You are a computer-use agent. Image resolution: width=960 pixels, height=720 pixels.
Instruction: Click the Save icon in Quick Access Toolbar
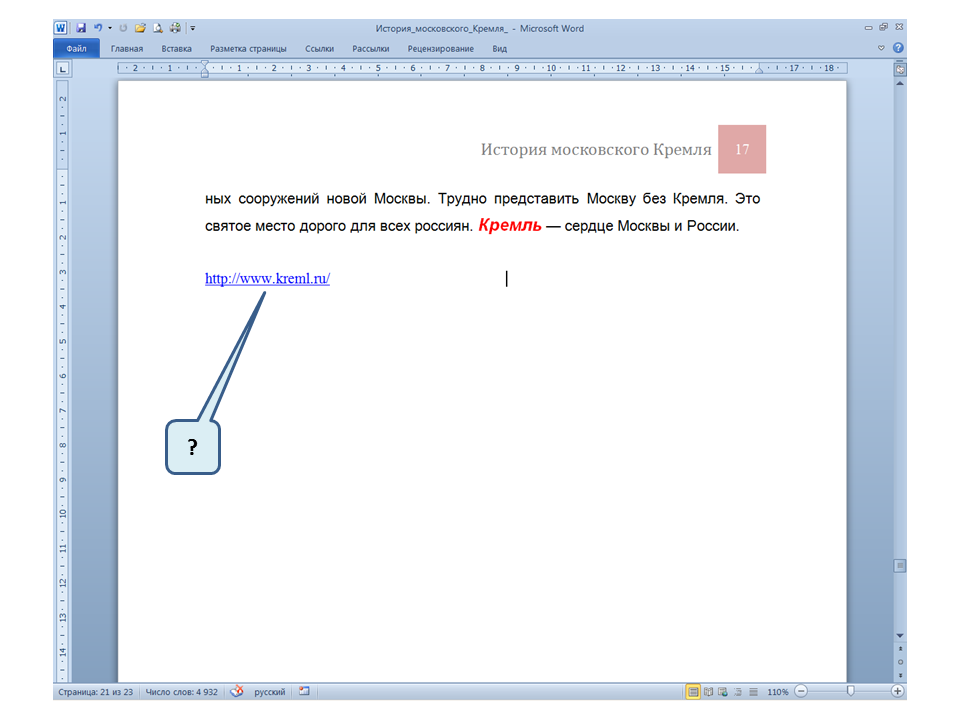(81, 29)
